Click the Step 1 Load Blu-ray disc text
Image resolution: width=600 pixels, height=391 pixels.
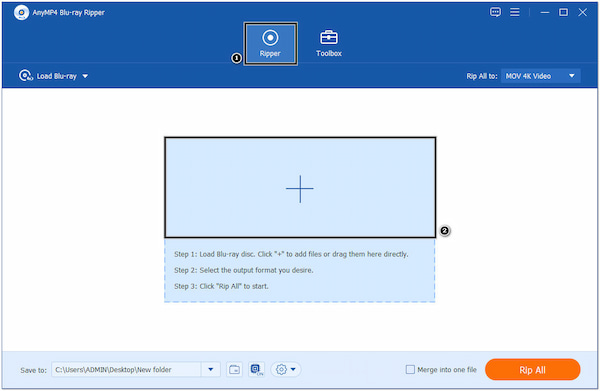291,254
